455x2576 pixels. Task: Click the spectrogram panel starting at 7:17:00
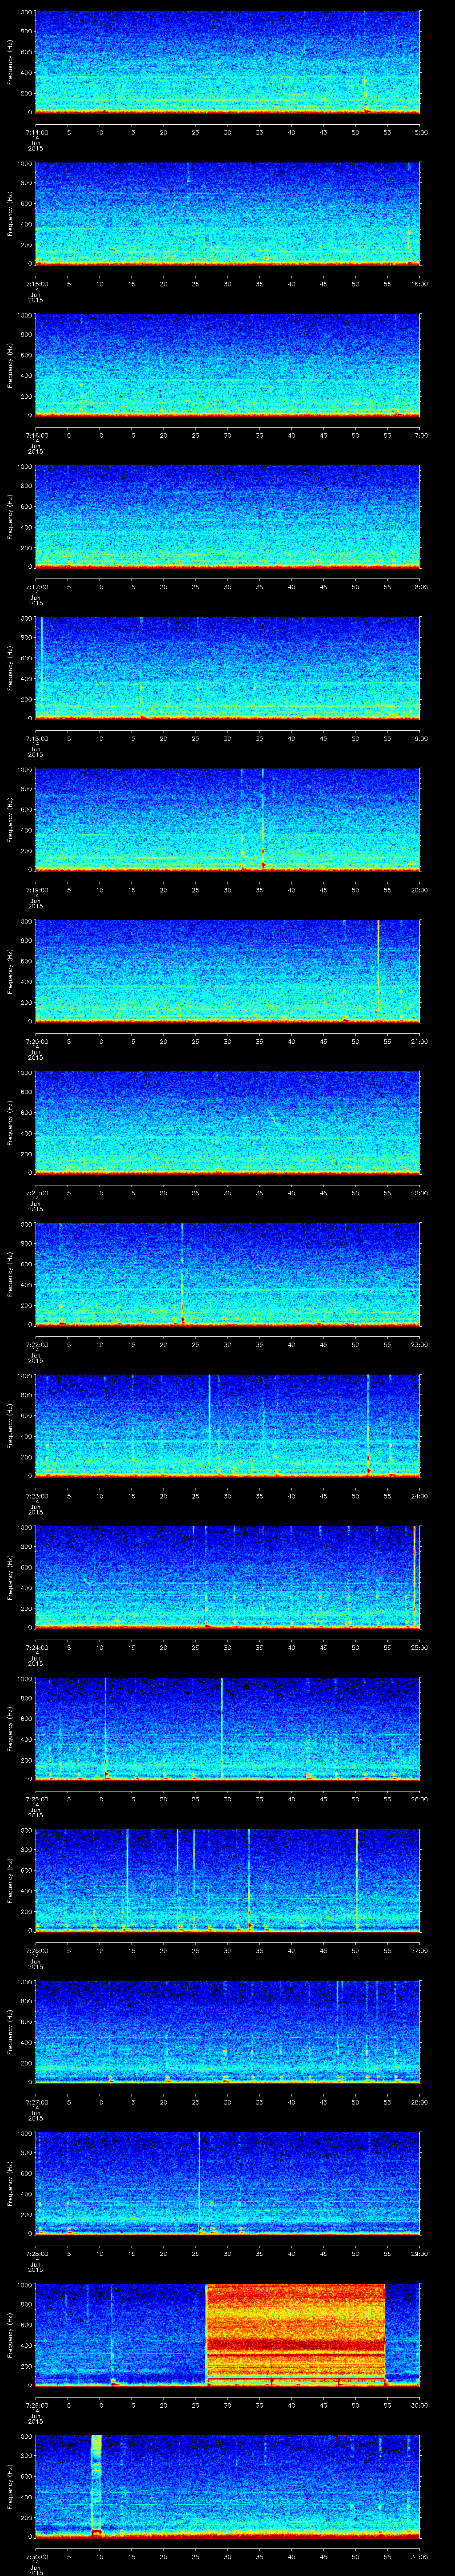227,516
